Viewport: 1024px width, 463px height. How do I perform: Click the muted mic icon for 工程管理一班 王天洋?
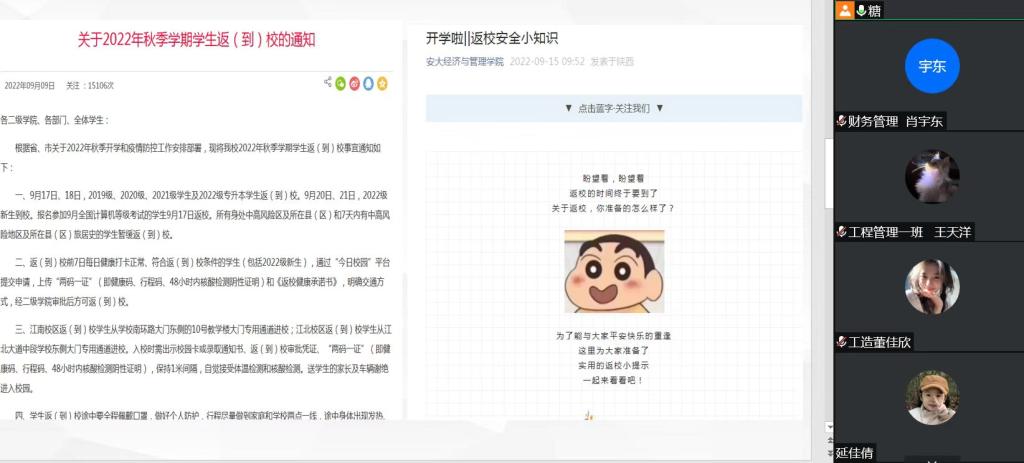pos(842,232)
